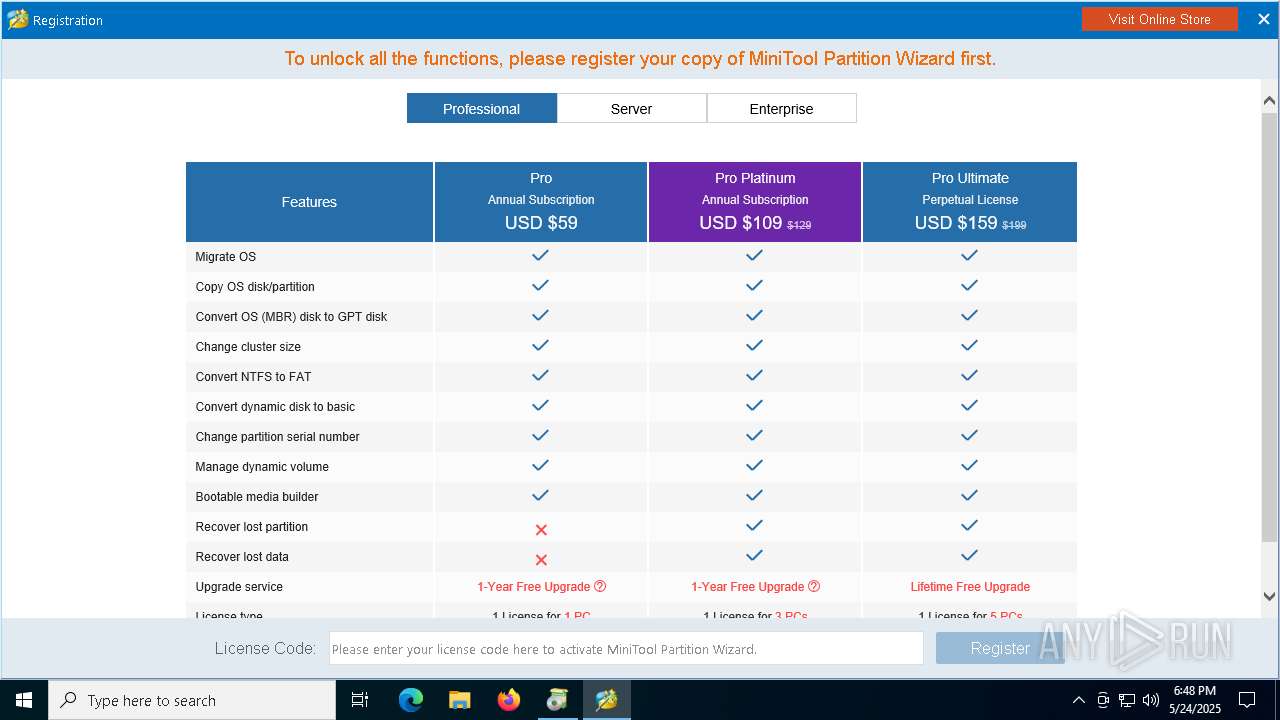1280x720 pixels.
Task: Close the Registration window
Action: click(x=1263, y=19)
